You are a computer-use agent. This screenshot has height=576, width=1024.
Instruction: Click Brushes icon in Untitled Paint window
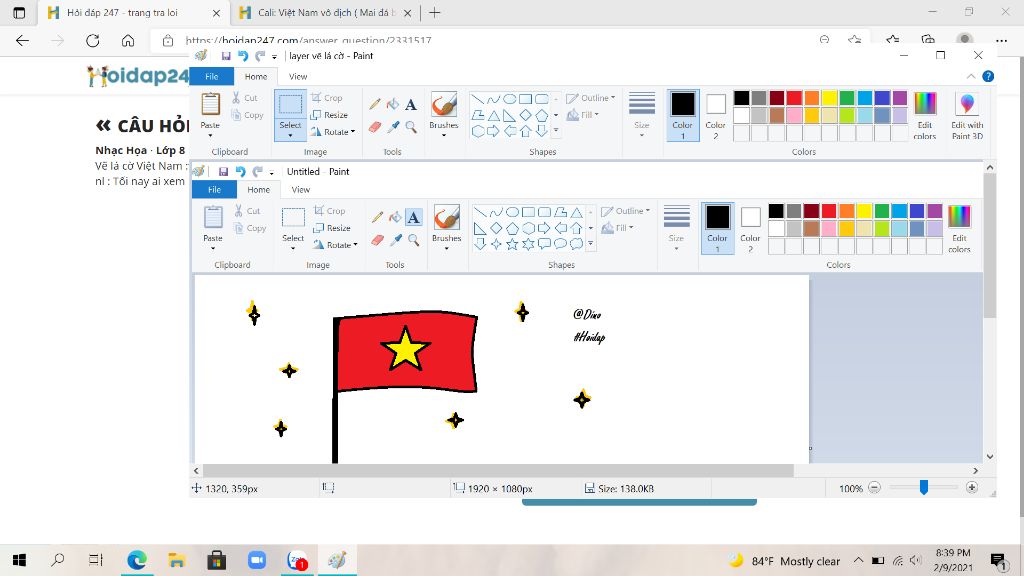point(447,217)
